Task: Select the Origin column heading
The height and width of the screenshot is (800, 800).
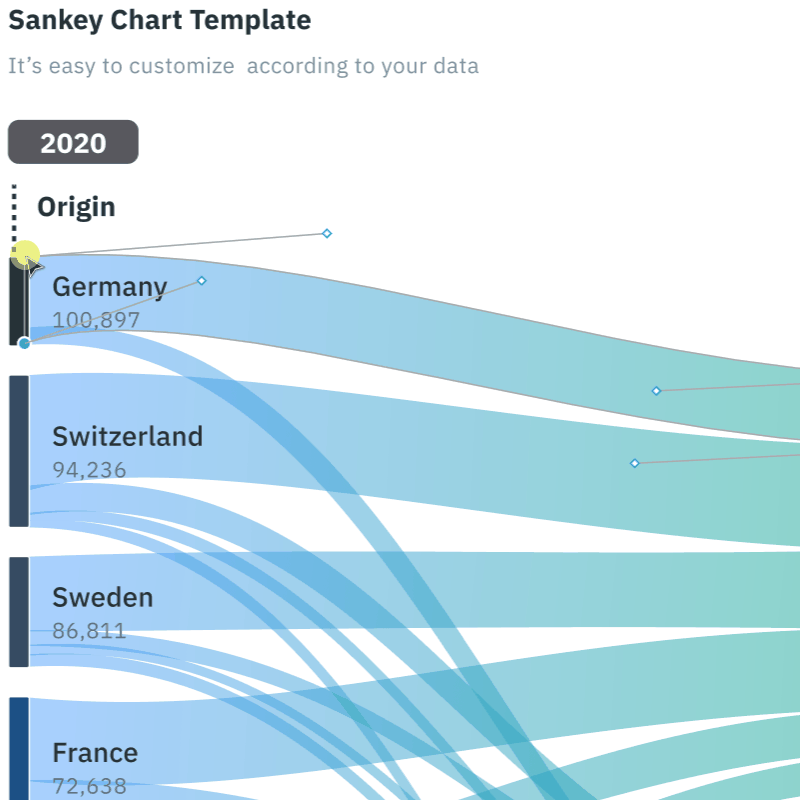Action: click(x=76, y=207)
